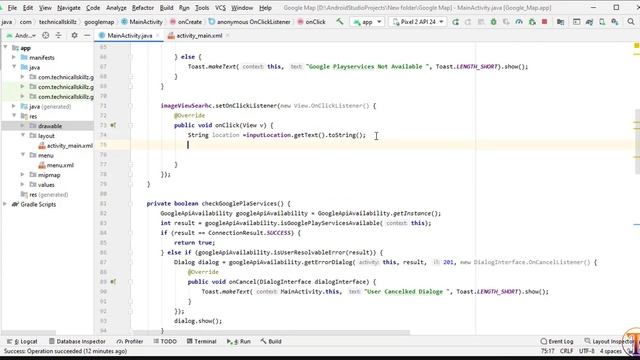
Task: Switch to the activity_main.xml editor tab
Action: coord(199,36)
